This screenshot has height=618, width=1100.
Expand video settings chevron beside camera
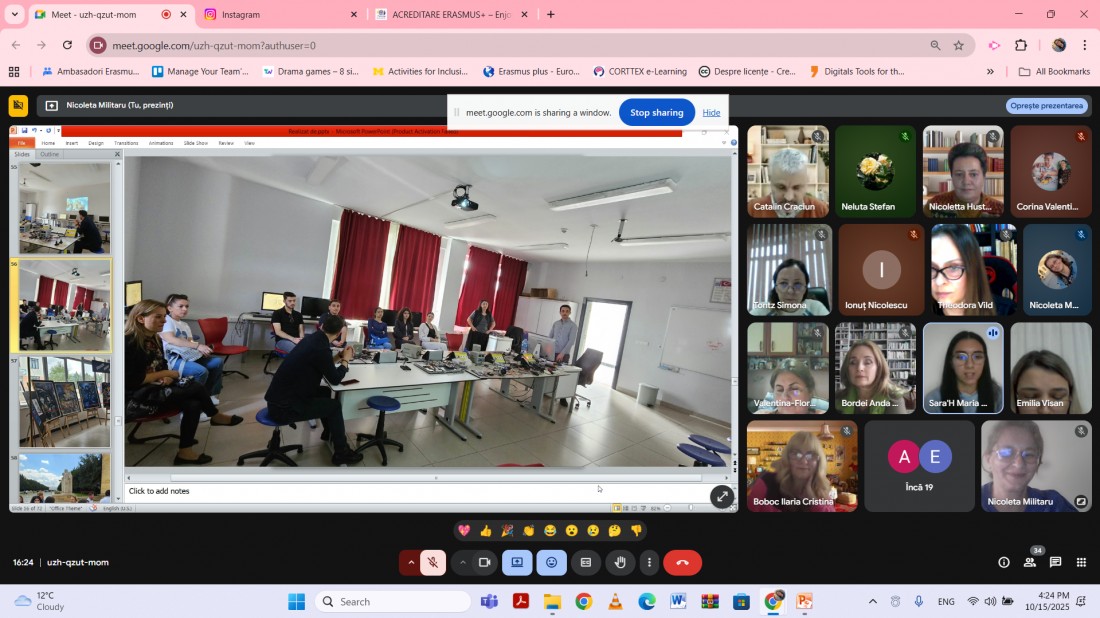tap(462, 563)
